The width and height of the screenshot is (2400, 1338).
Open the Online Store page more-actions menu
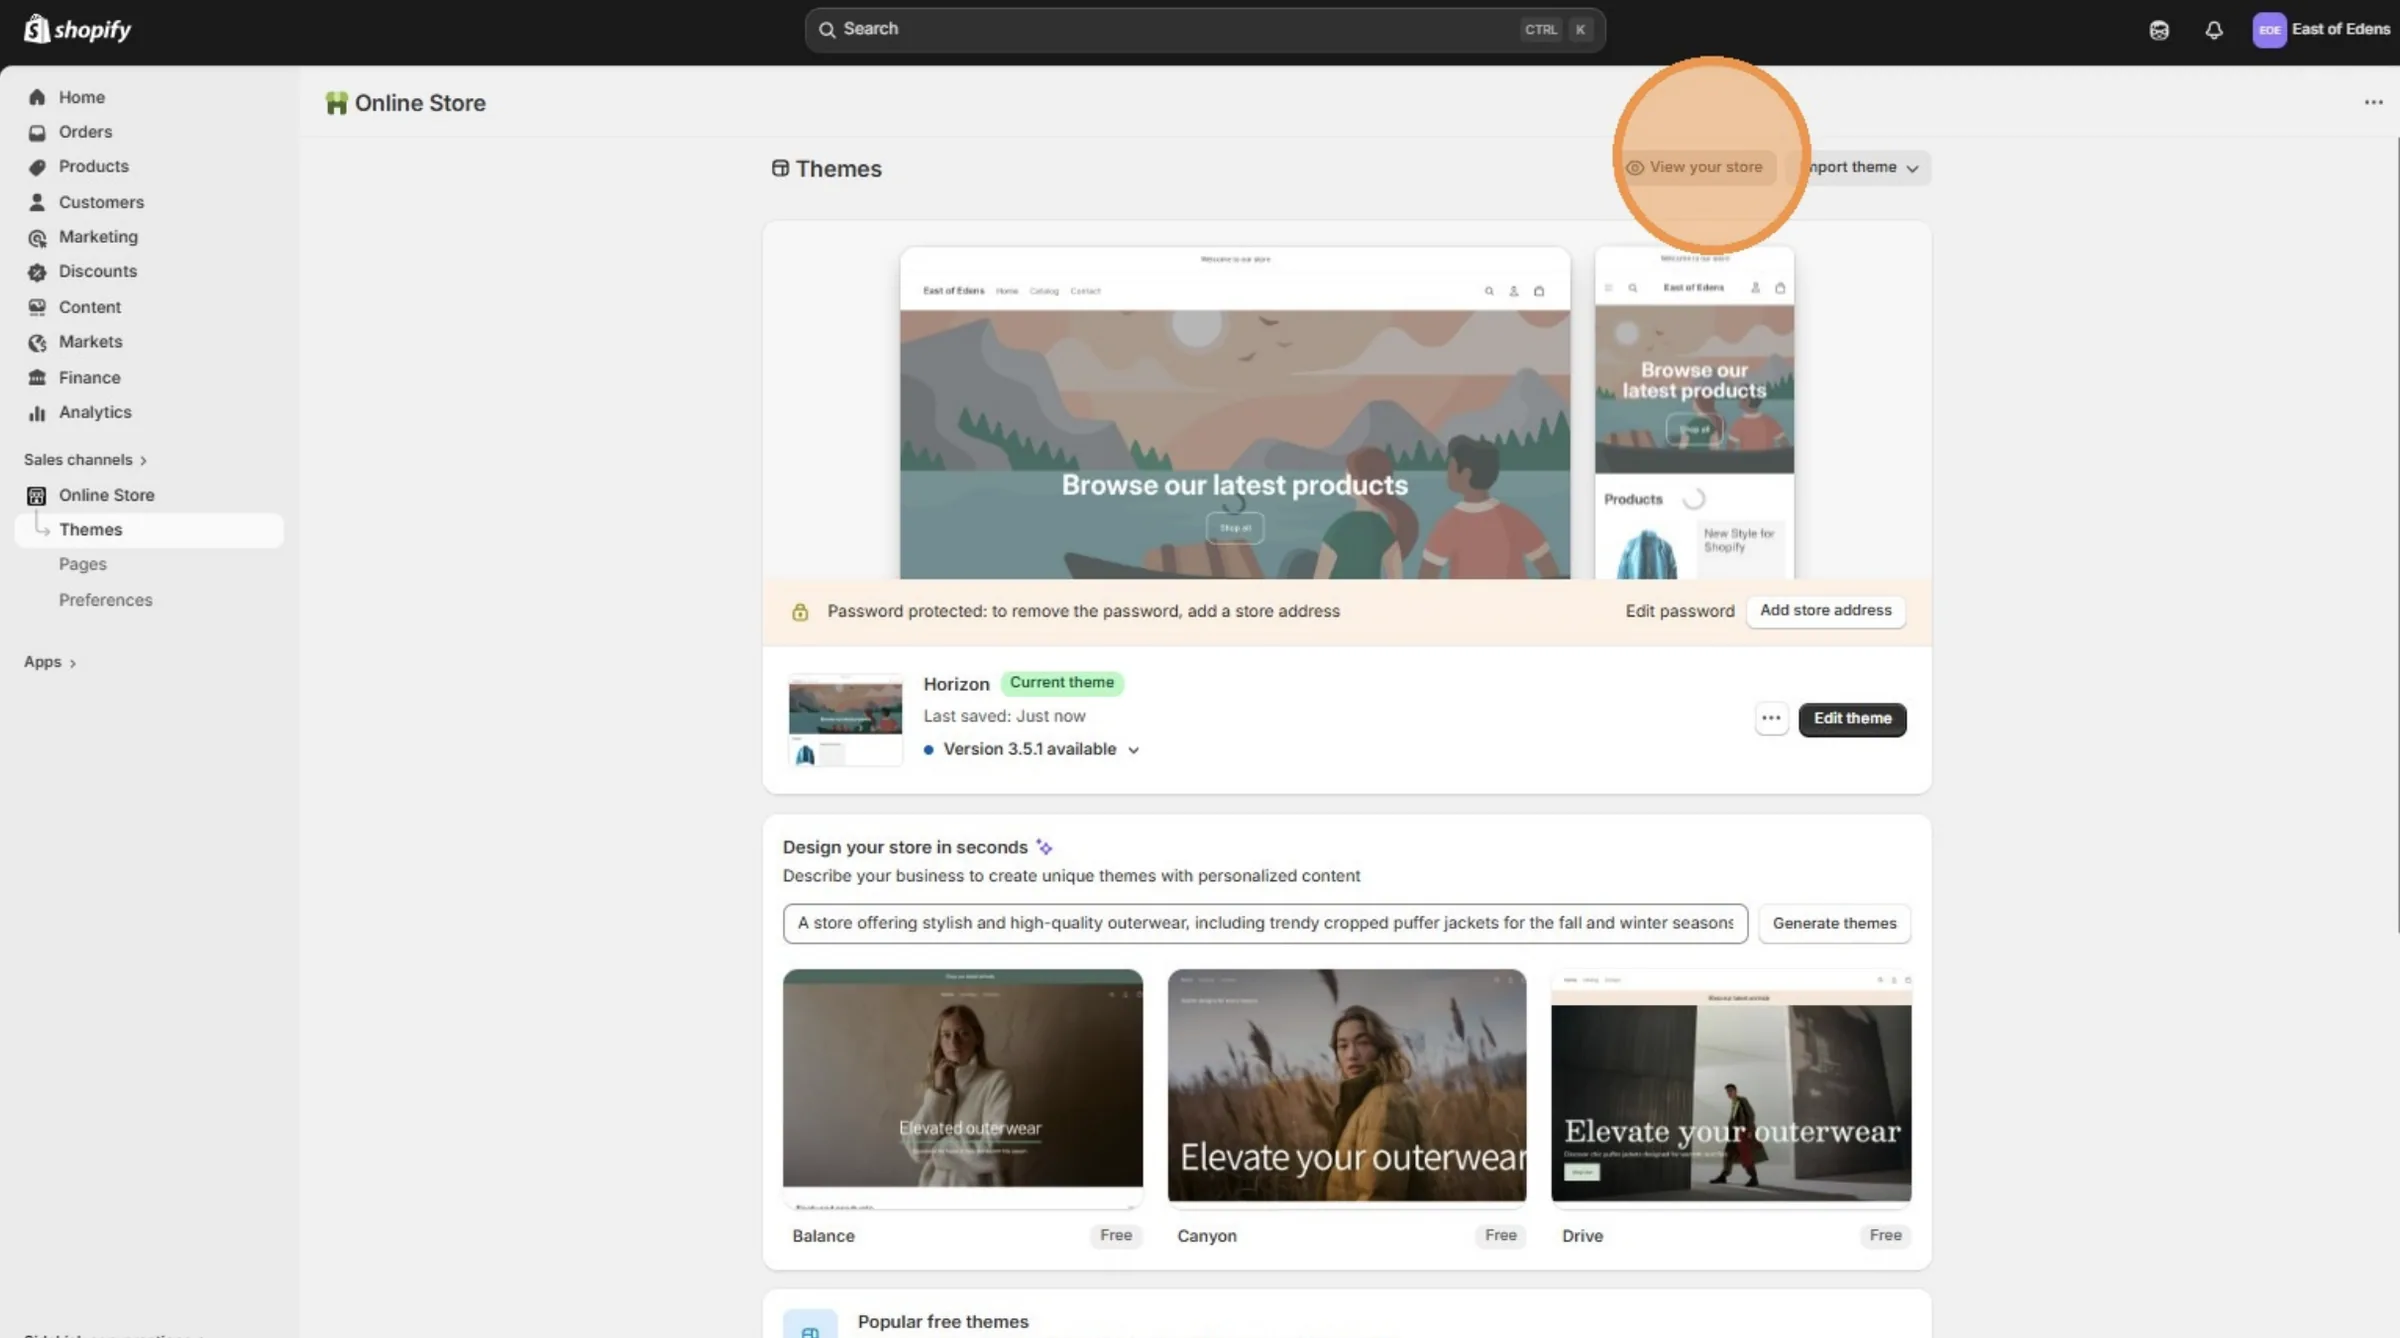pos(2373,102)
